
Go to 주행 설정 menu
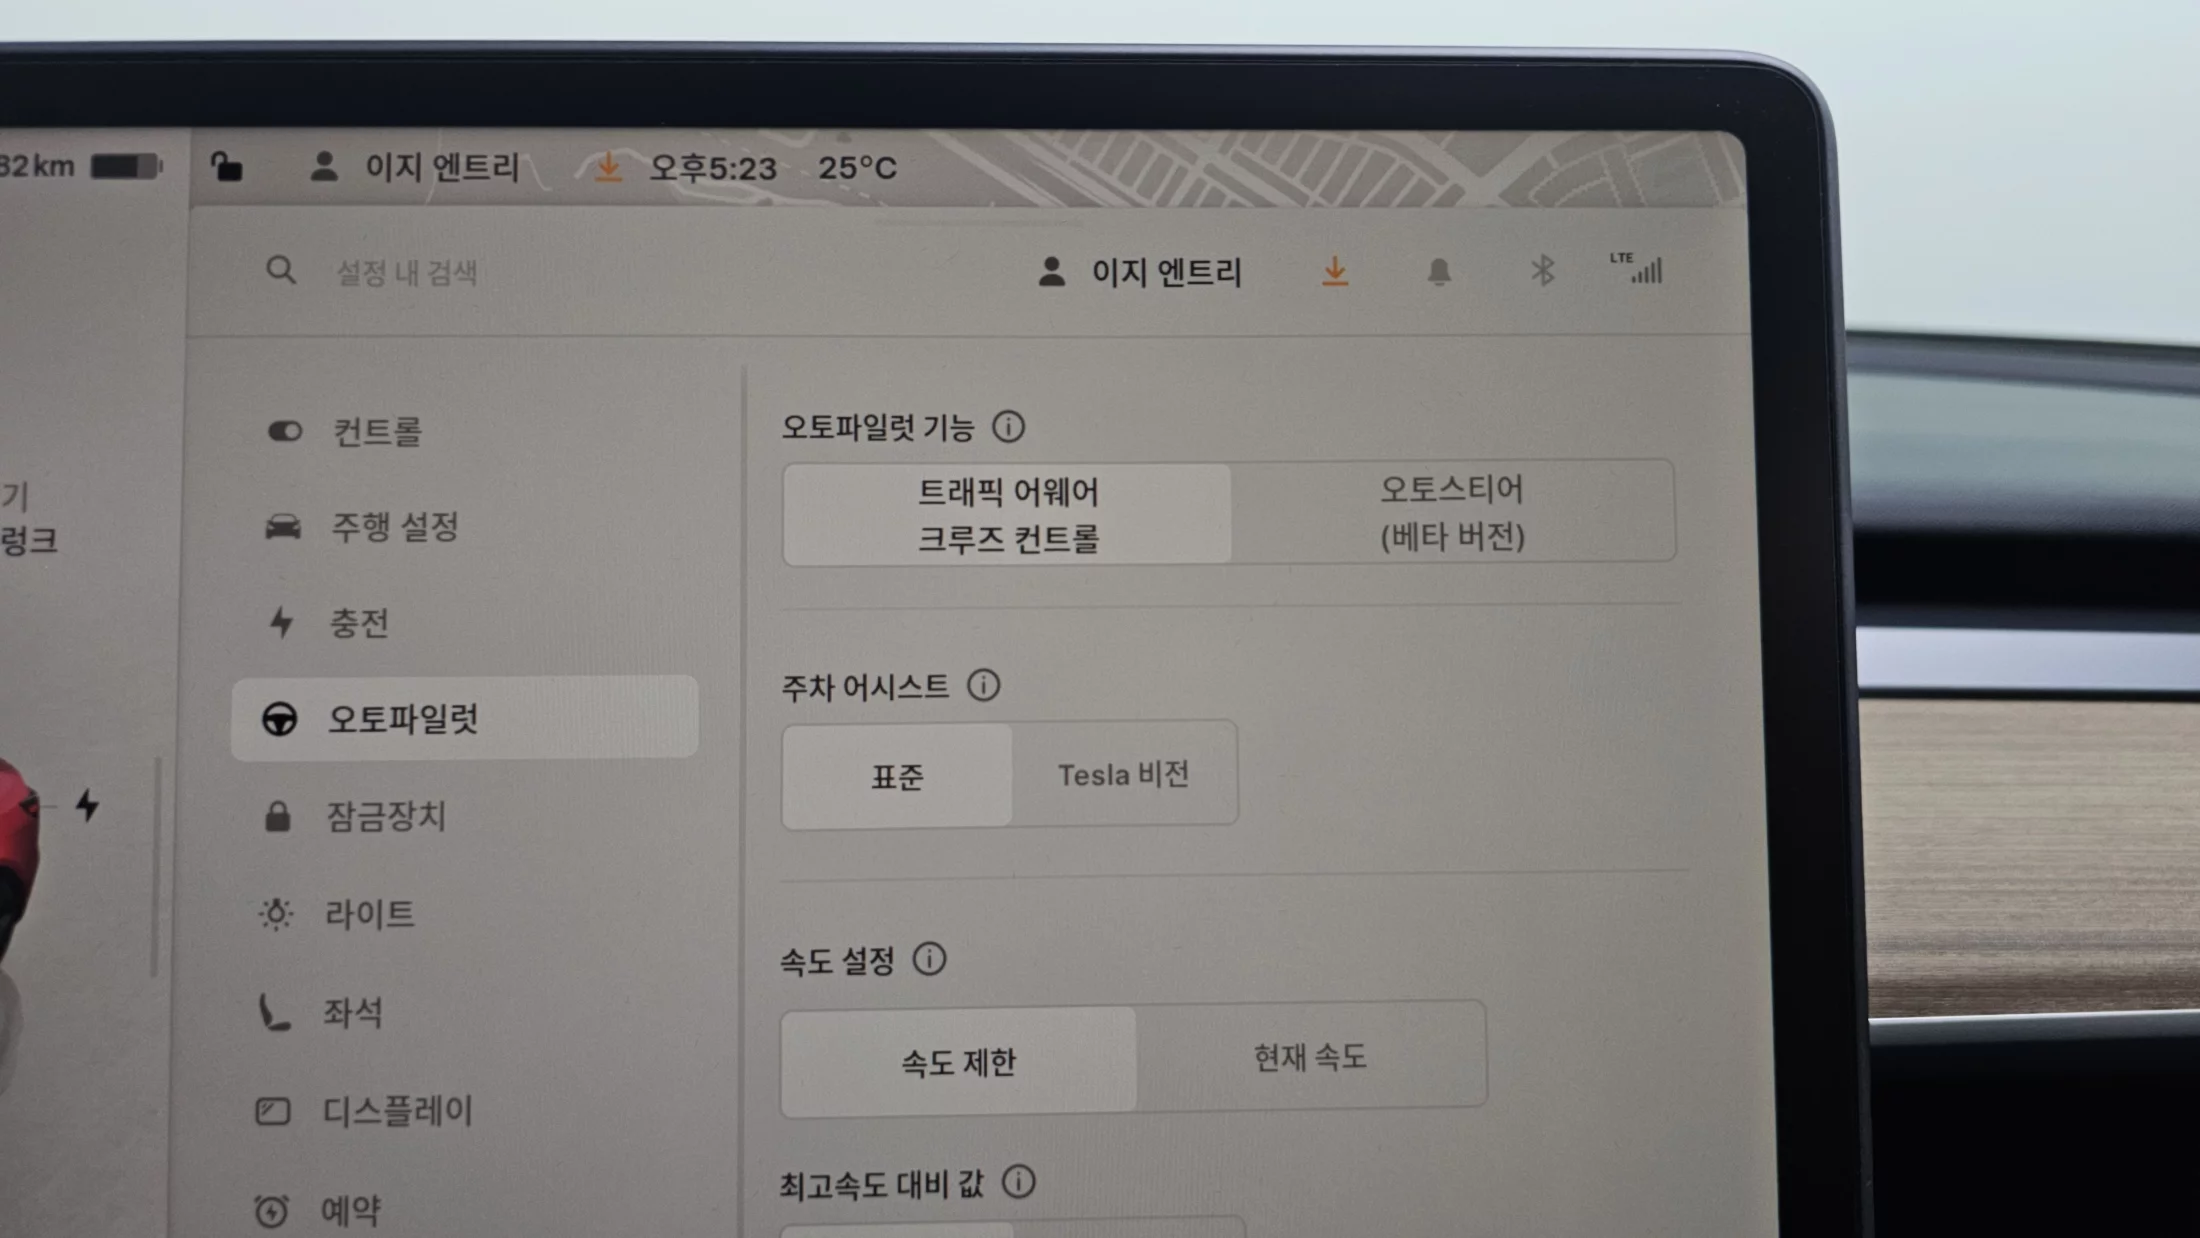[x=394, y=527]
